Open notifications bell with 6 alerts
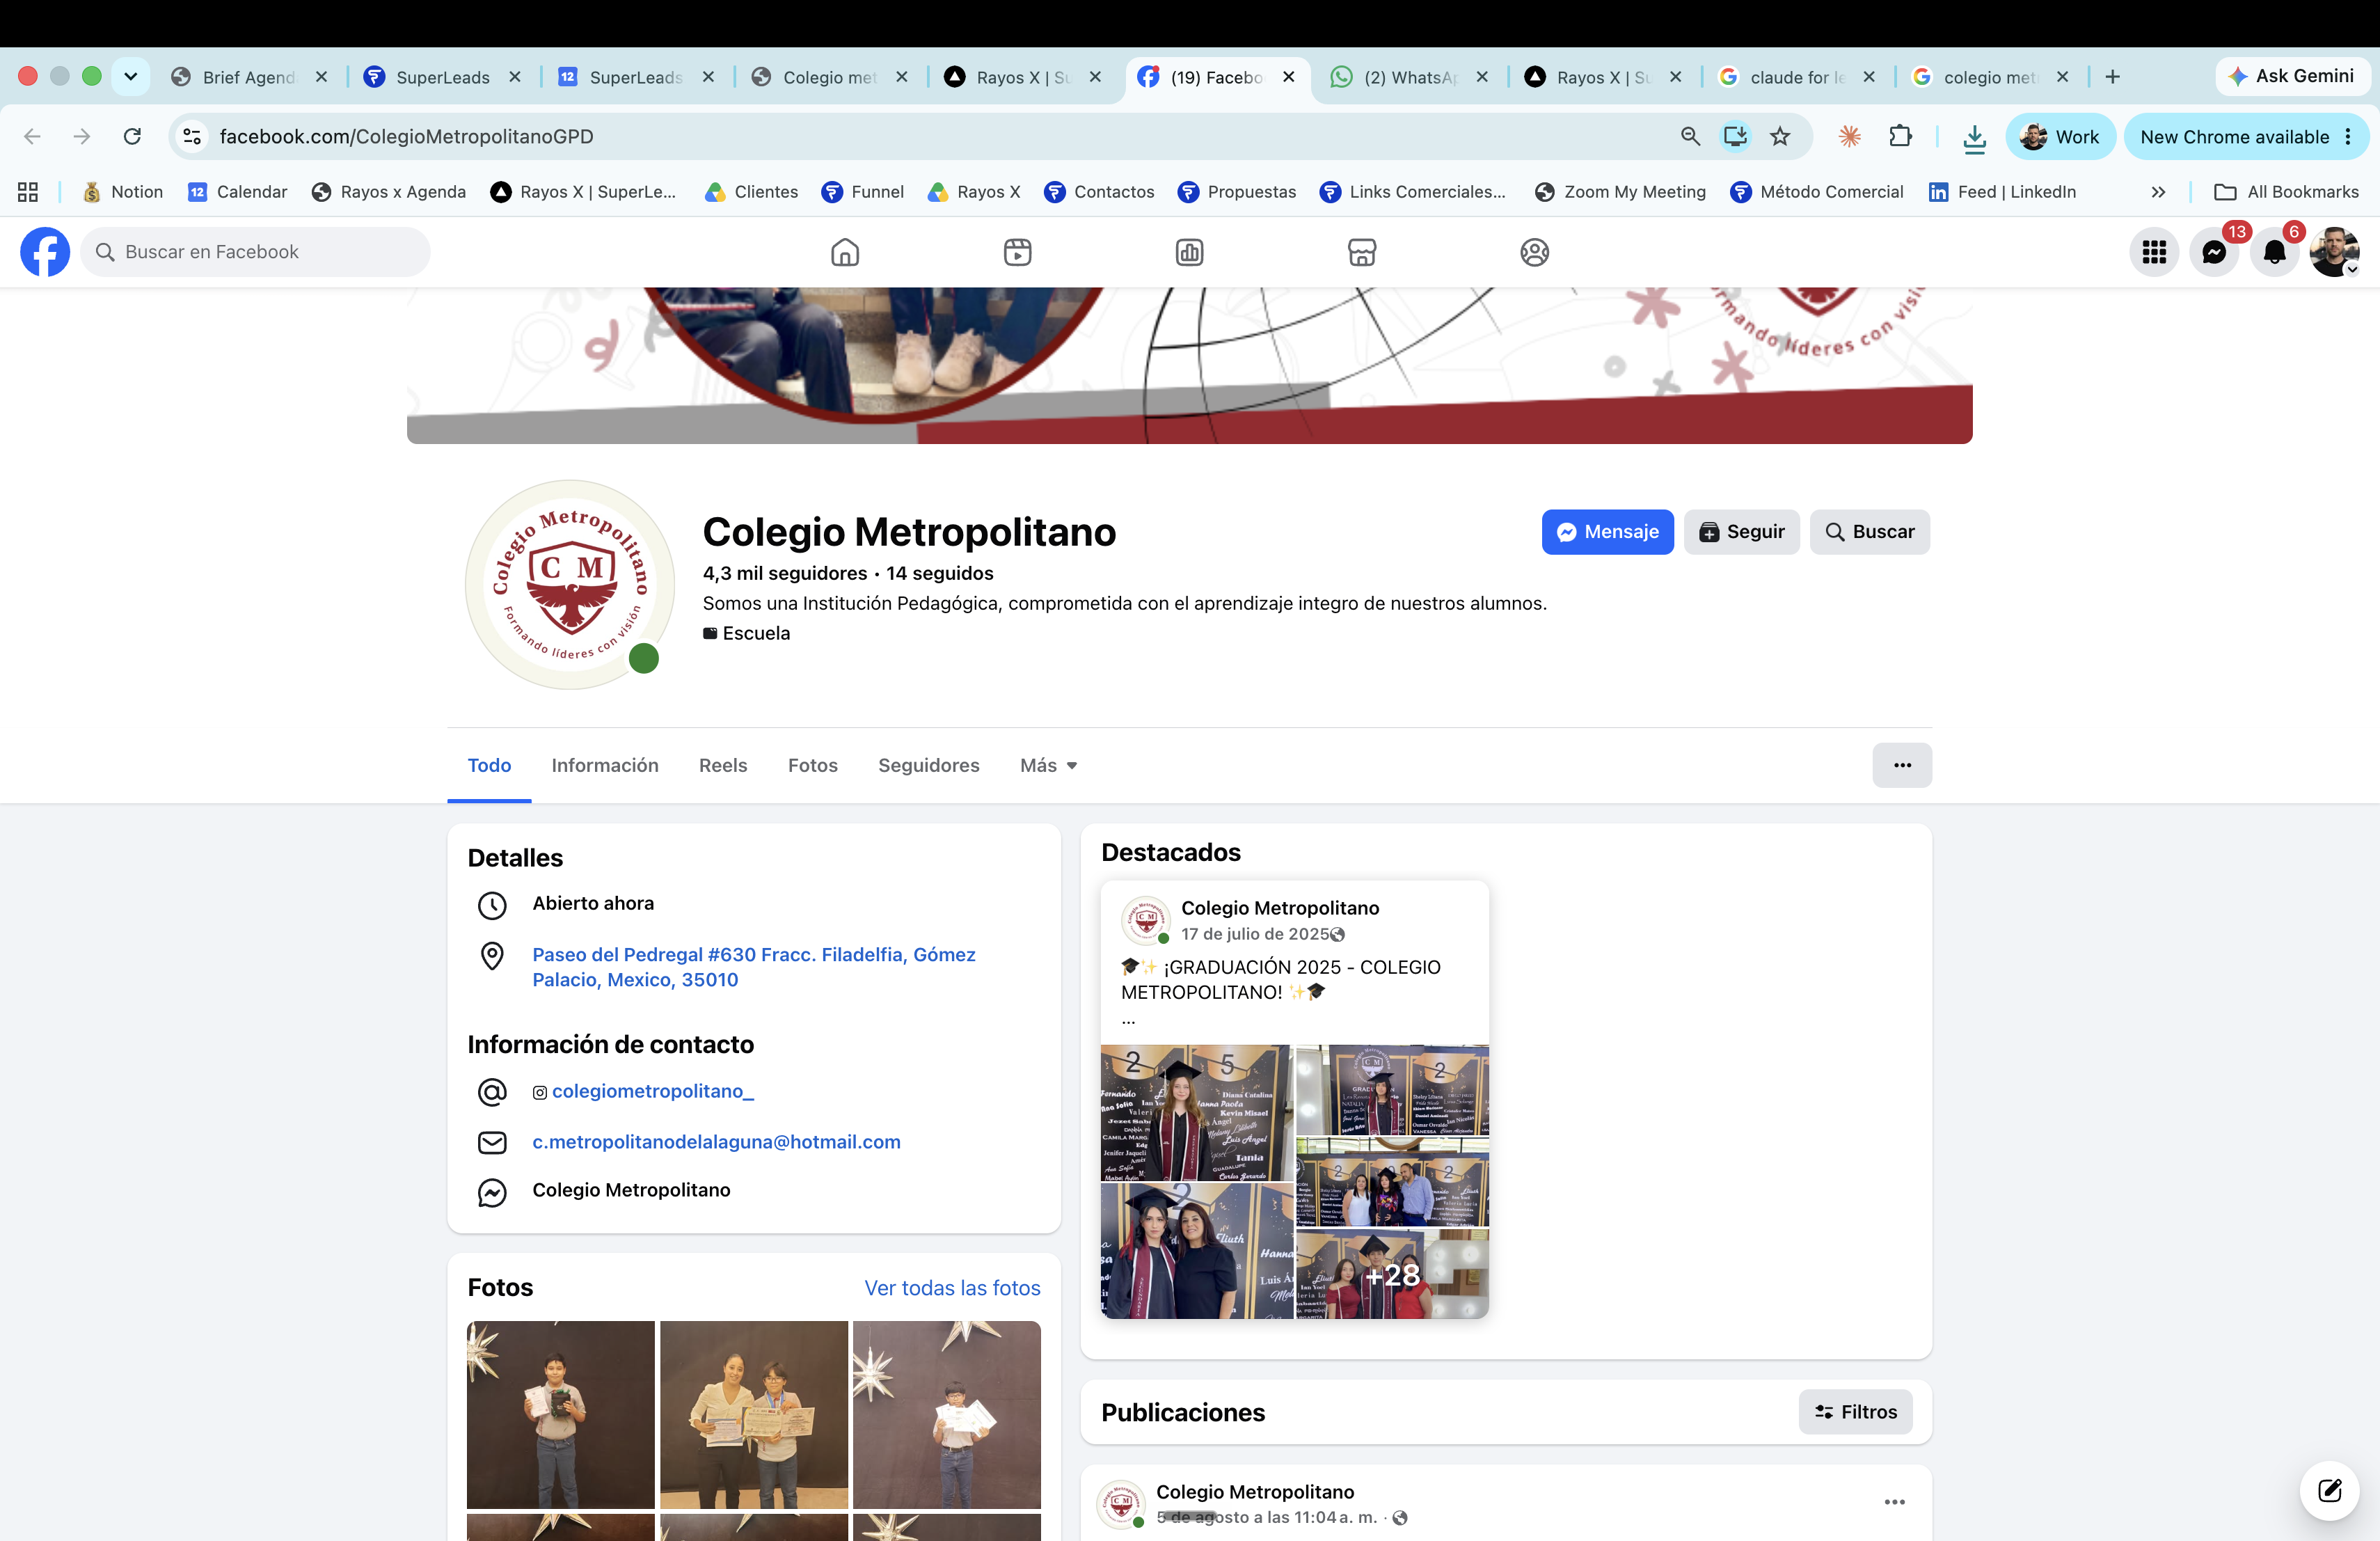The height and width of the screenshot is (1541, 2380). click(2274, 252)
